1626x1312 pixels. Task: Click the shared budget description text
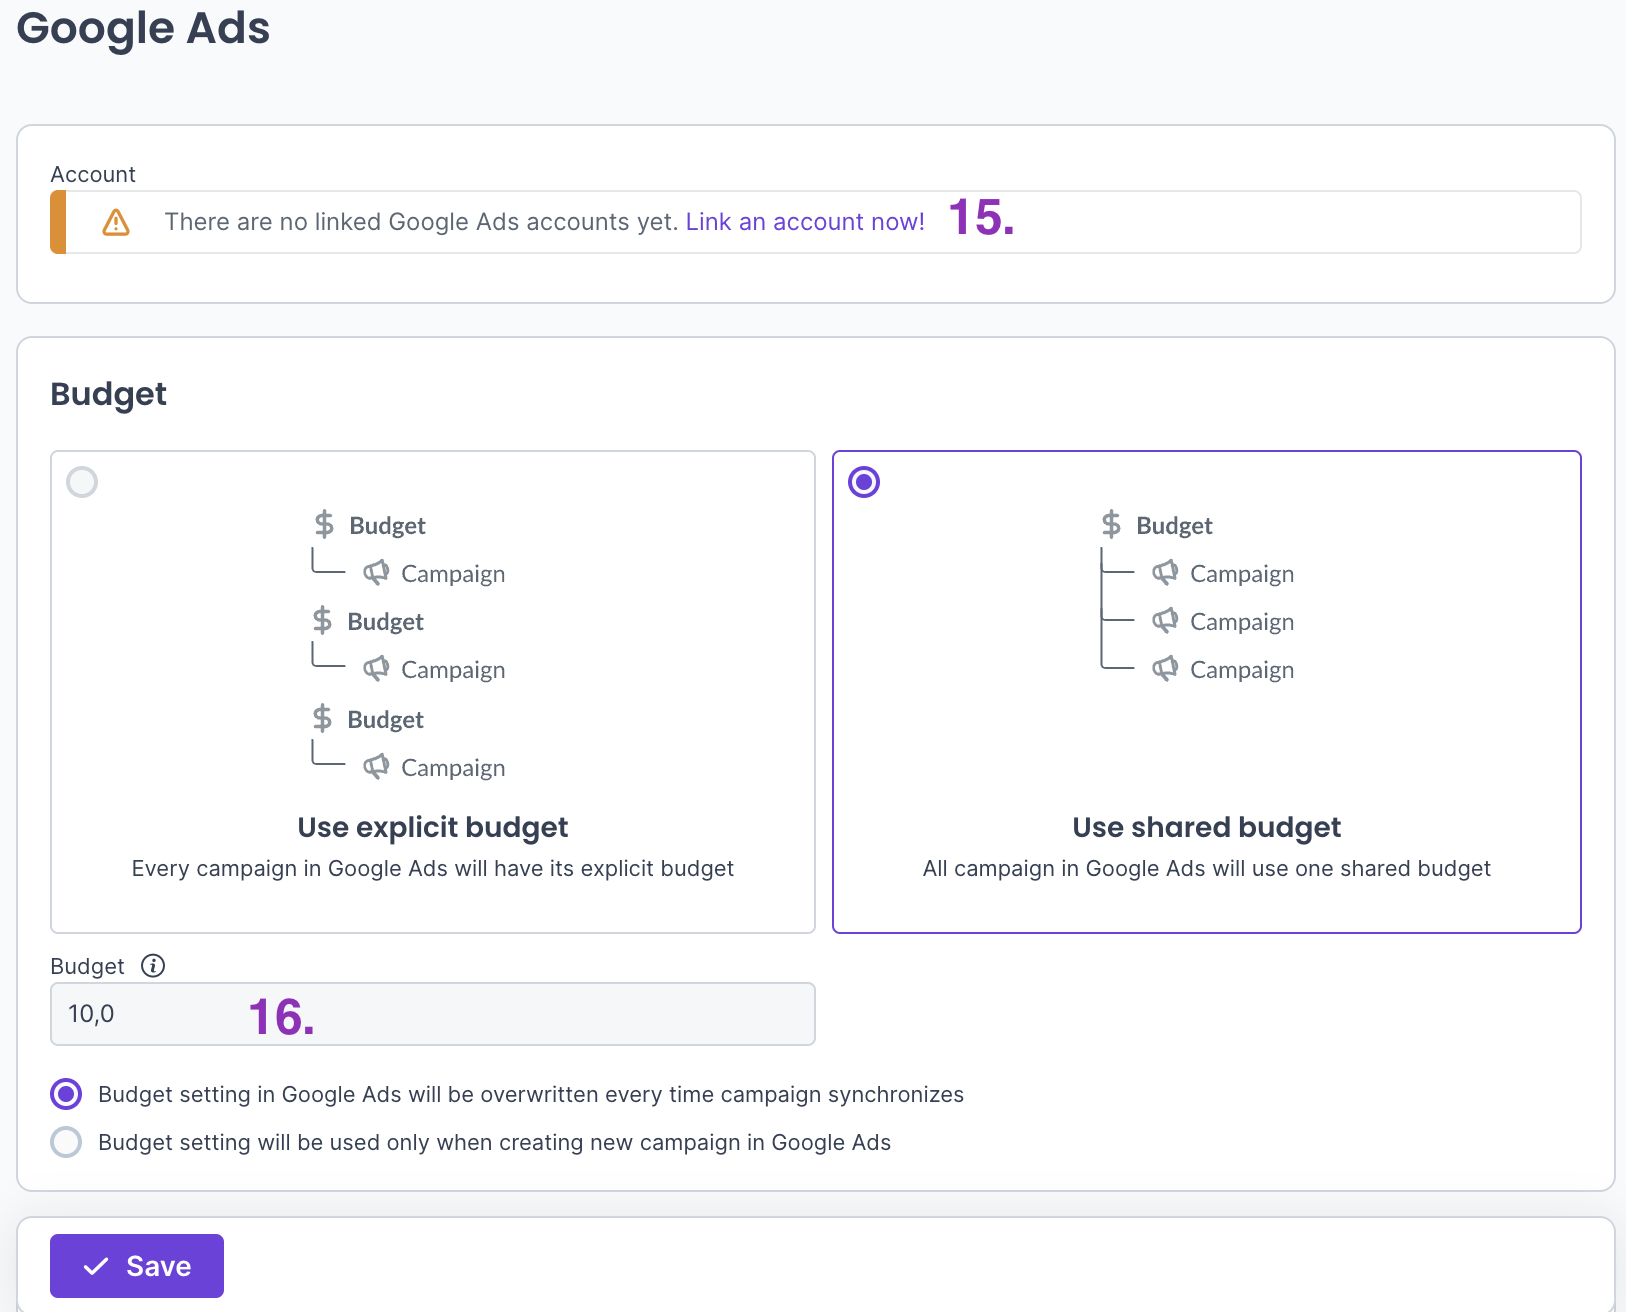tap(1206, 868)
